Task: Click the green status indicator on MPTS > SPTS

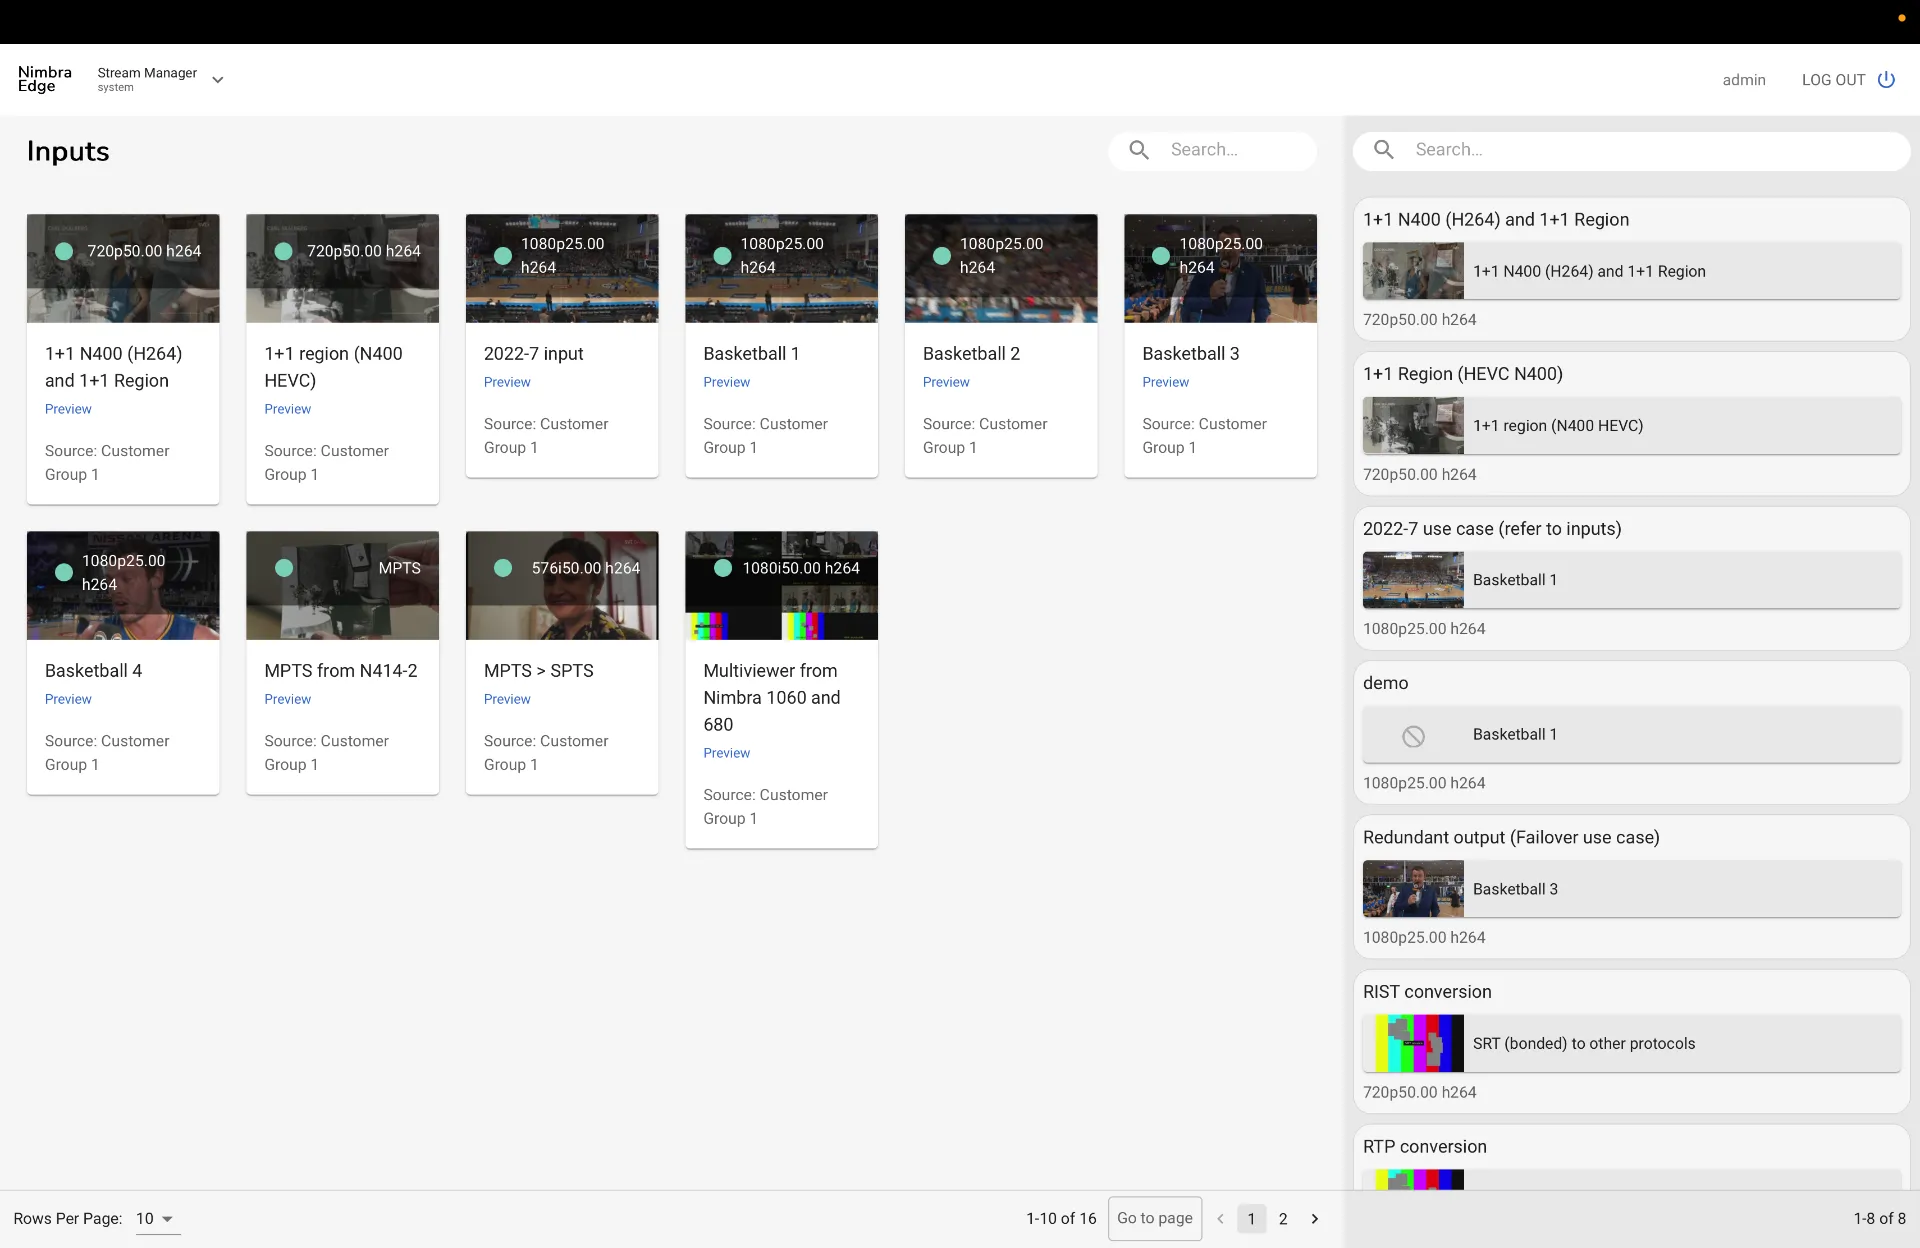Action: click(x=503, y=568)
